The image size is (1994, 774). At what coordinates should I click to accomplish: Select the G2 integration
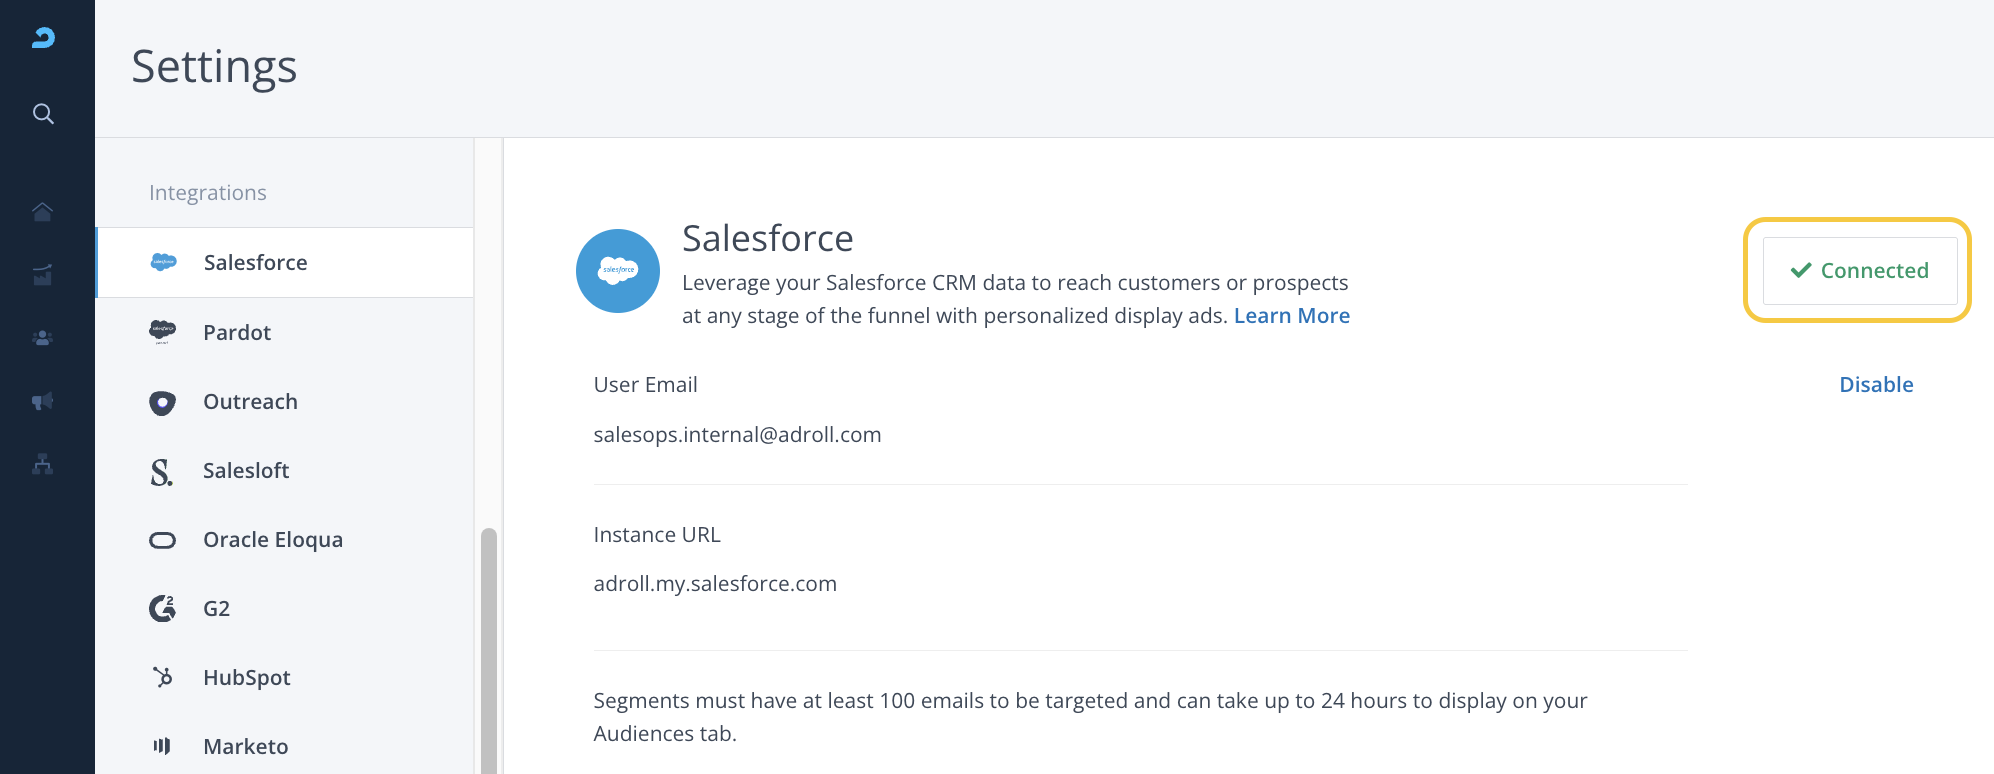216,609
